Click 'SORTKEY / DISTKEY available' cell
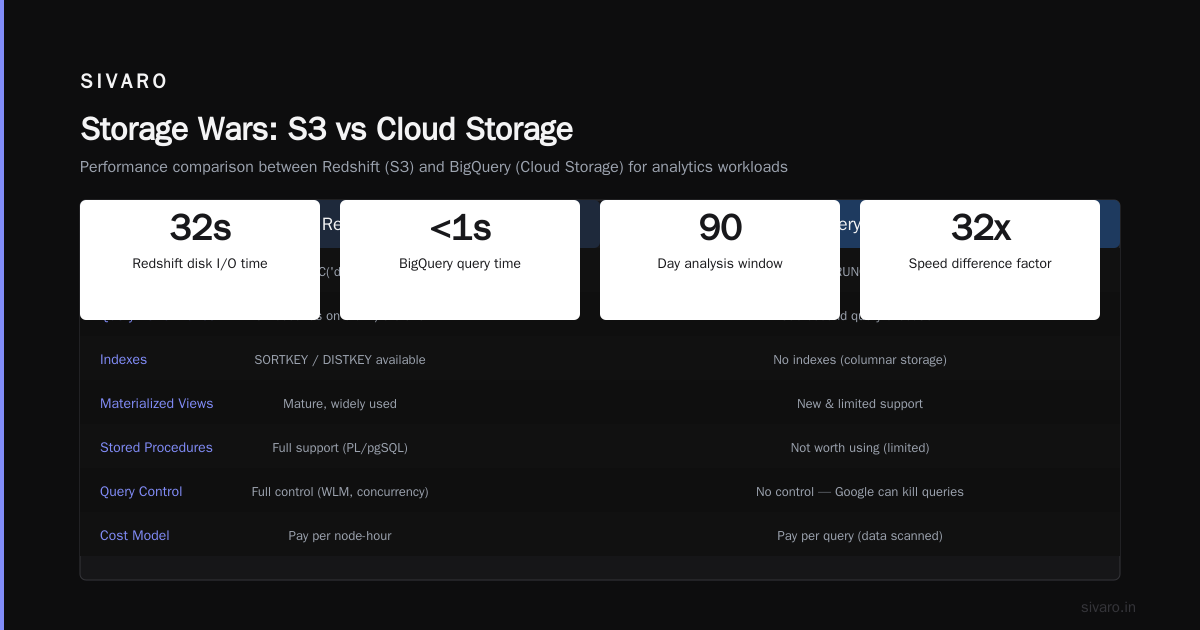 (340, 360)
